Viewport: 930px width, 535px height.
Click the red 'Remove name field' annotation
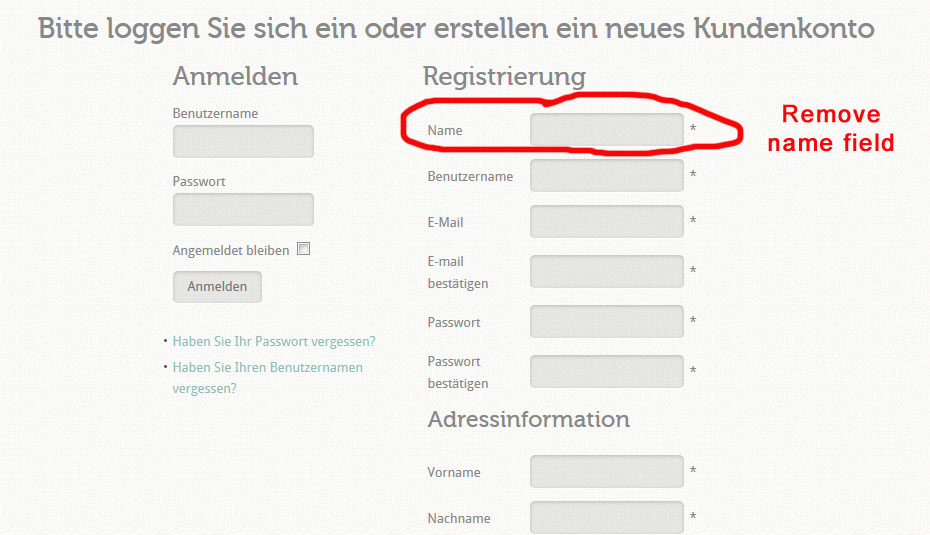(x=831, y=128)
